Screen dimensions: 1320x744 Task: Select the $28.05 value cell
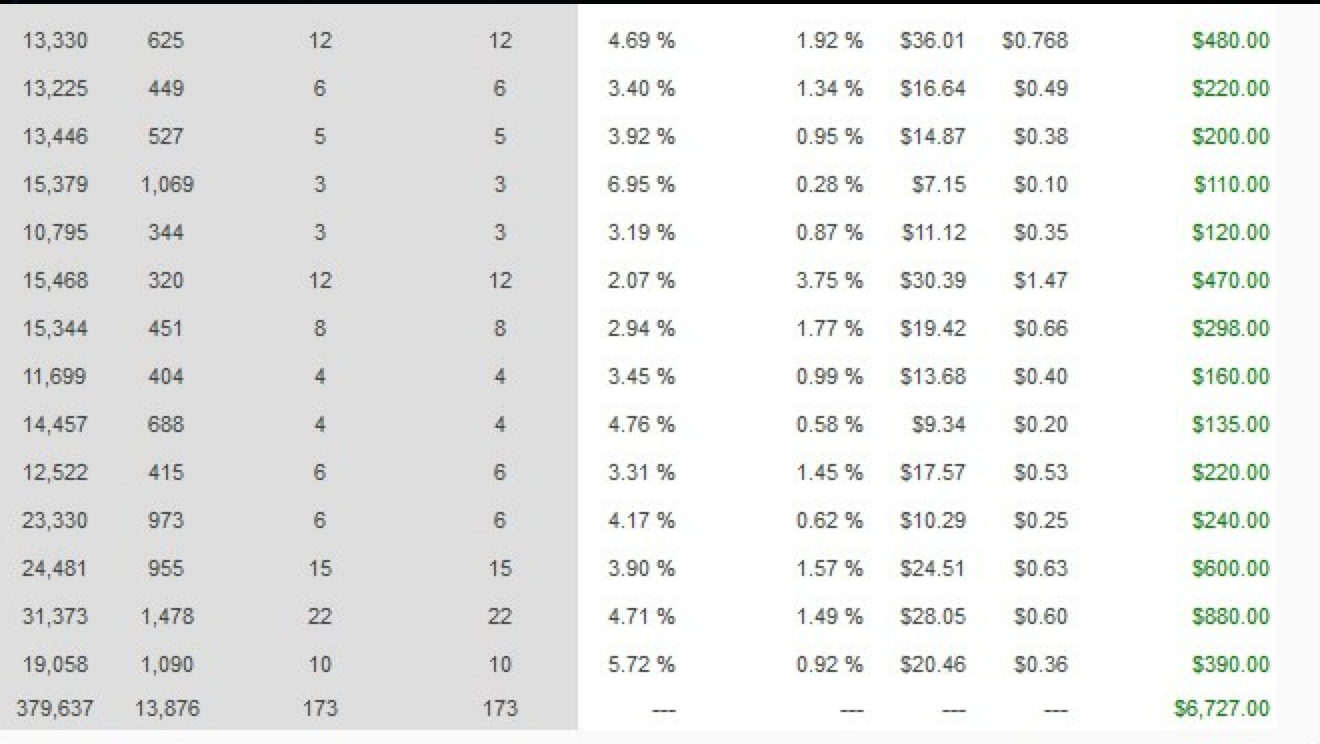tap(932, 617)
